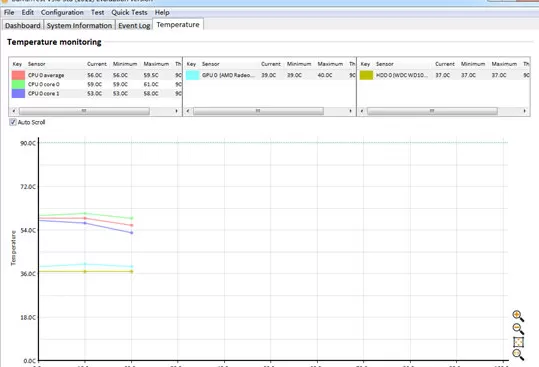Click the Key column header in the CPU list
The image size is (539, 367).
point(17,64)
